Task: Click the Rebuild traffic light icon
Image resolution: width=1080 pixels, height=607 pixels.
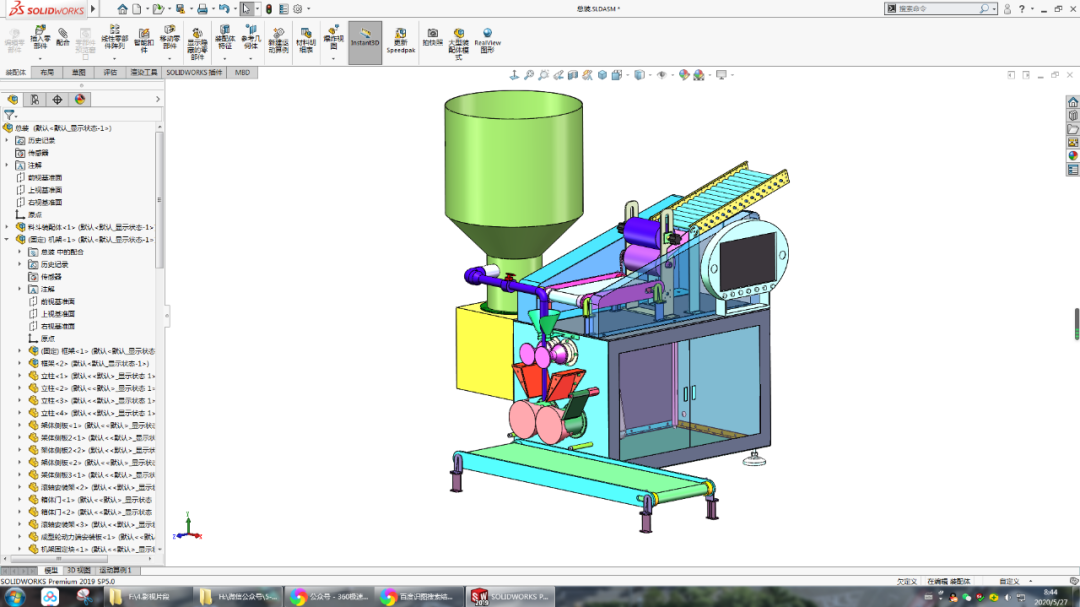Action: [x=269, y=9]
